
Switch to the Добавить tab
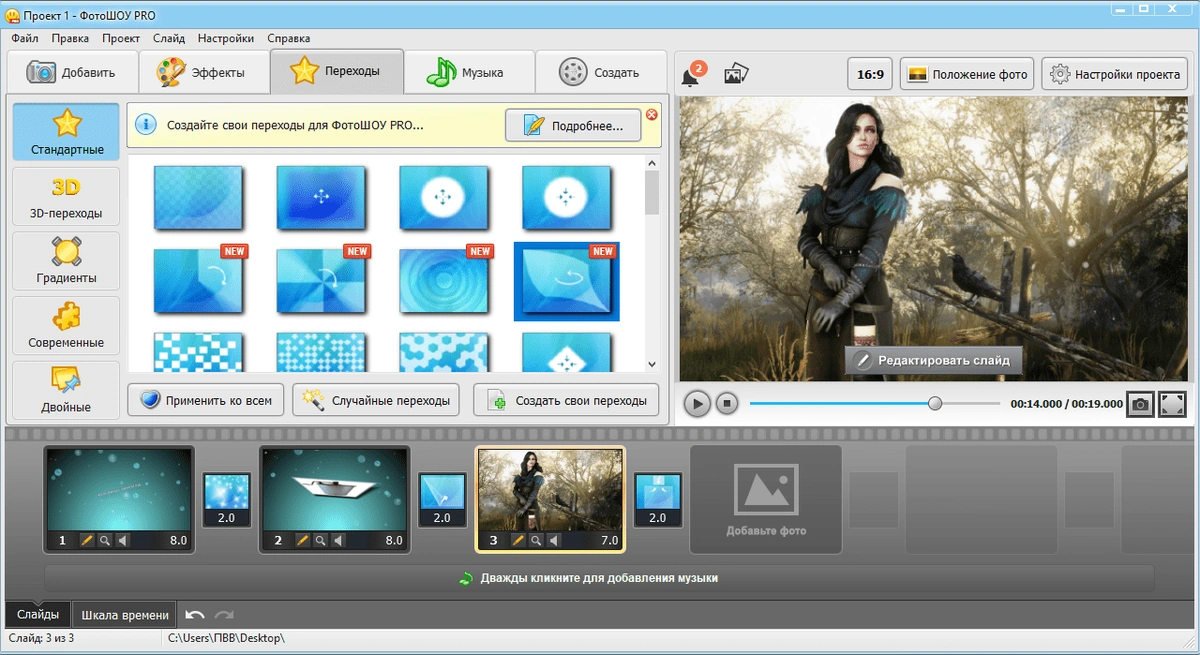pos(72,72)
